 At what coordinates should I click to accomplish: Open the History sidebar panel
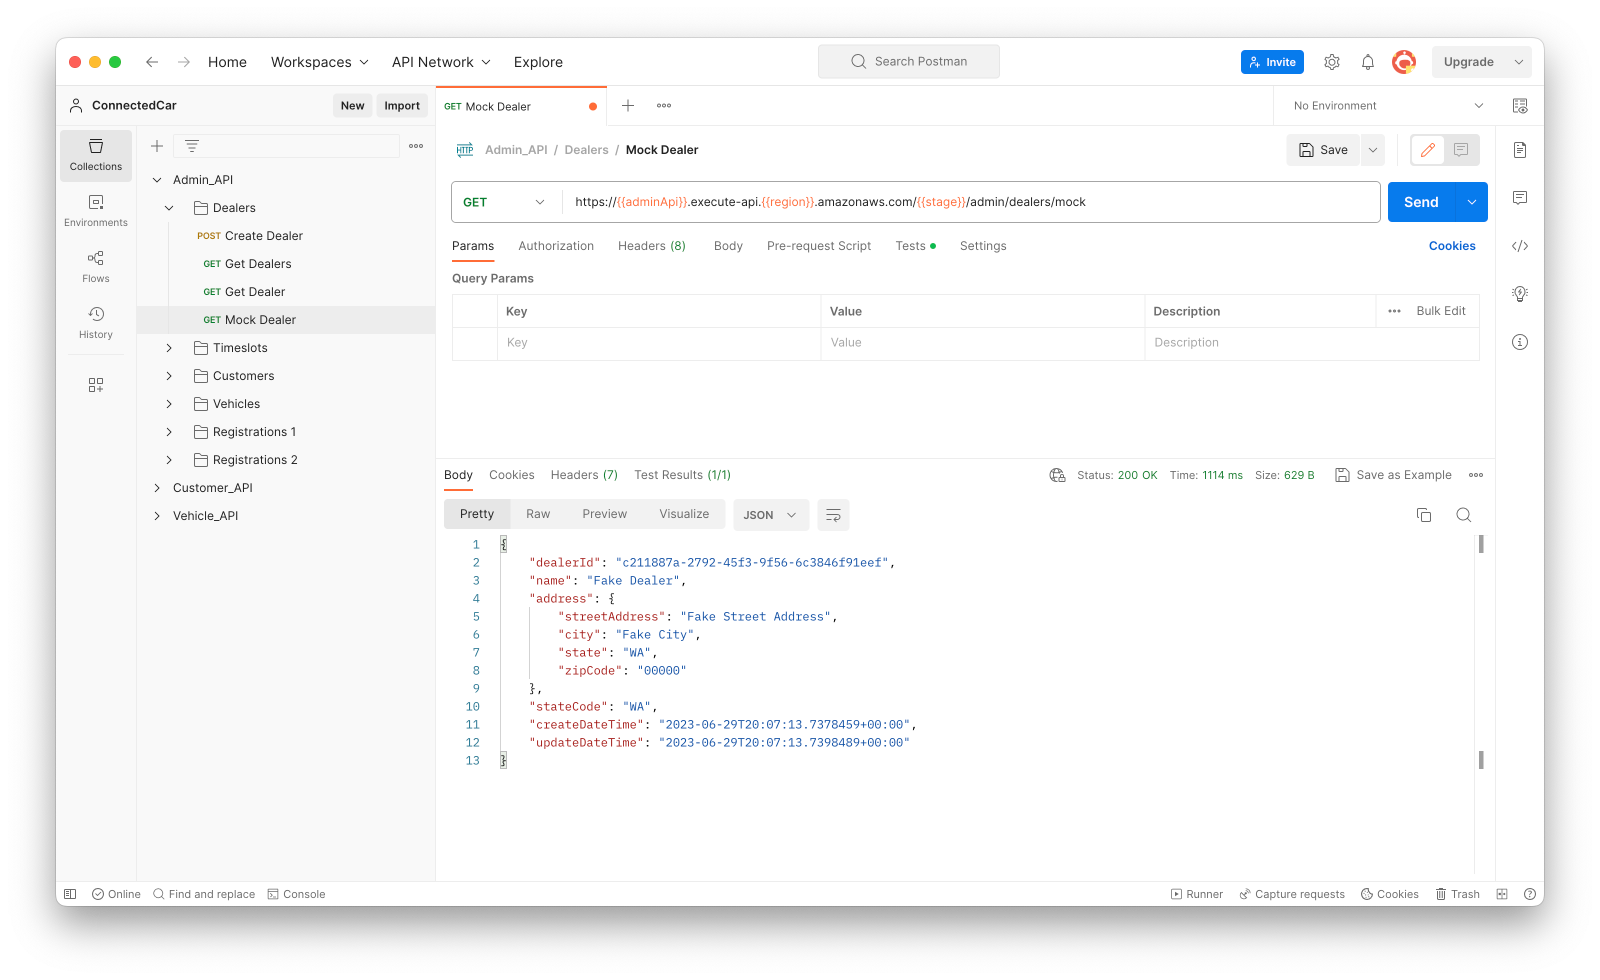pos(96,323)
